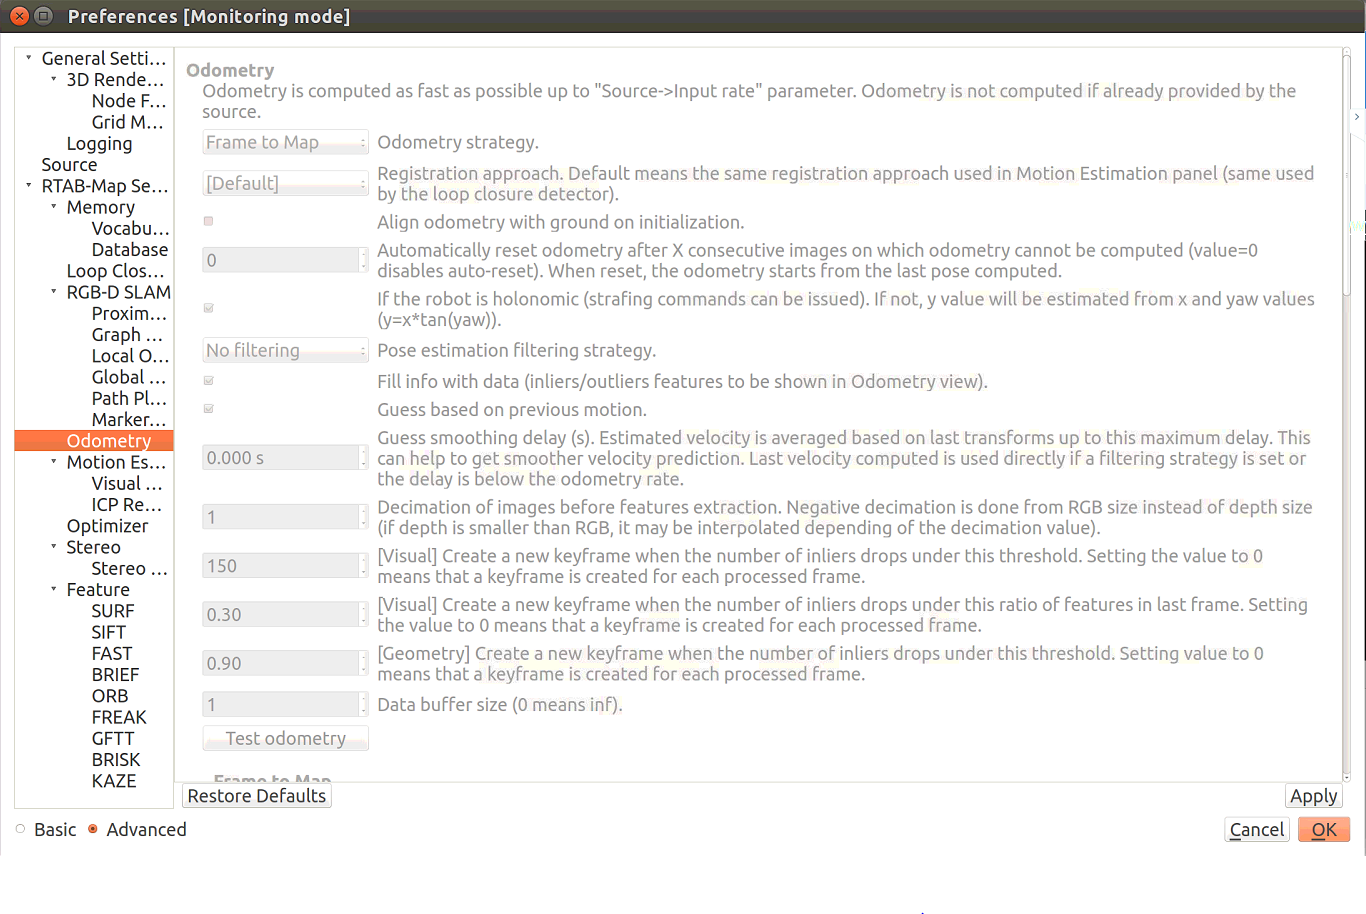Click the vertical scrollbar of settings panel
Image resolution: width=1366 pixels, height=914 pixels.
click(1346, 400)
